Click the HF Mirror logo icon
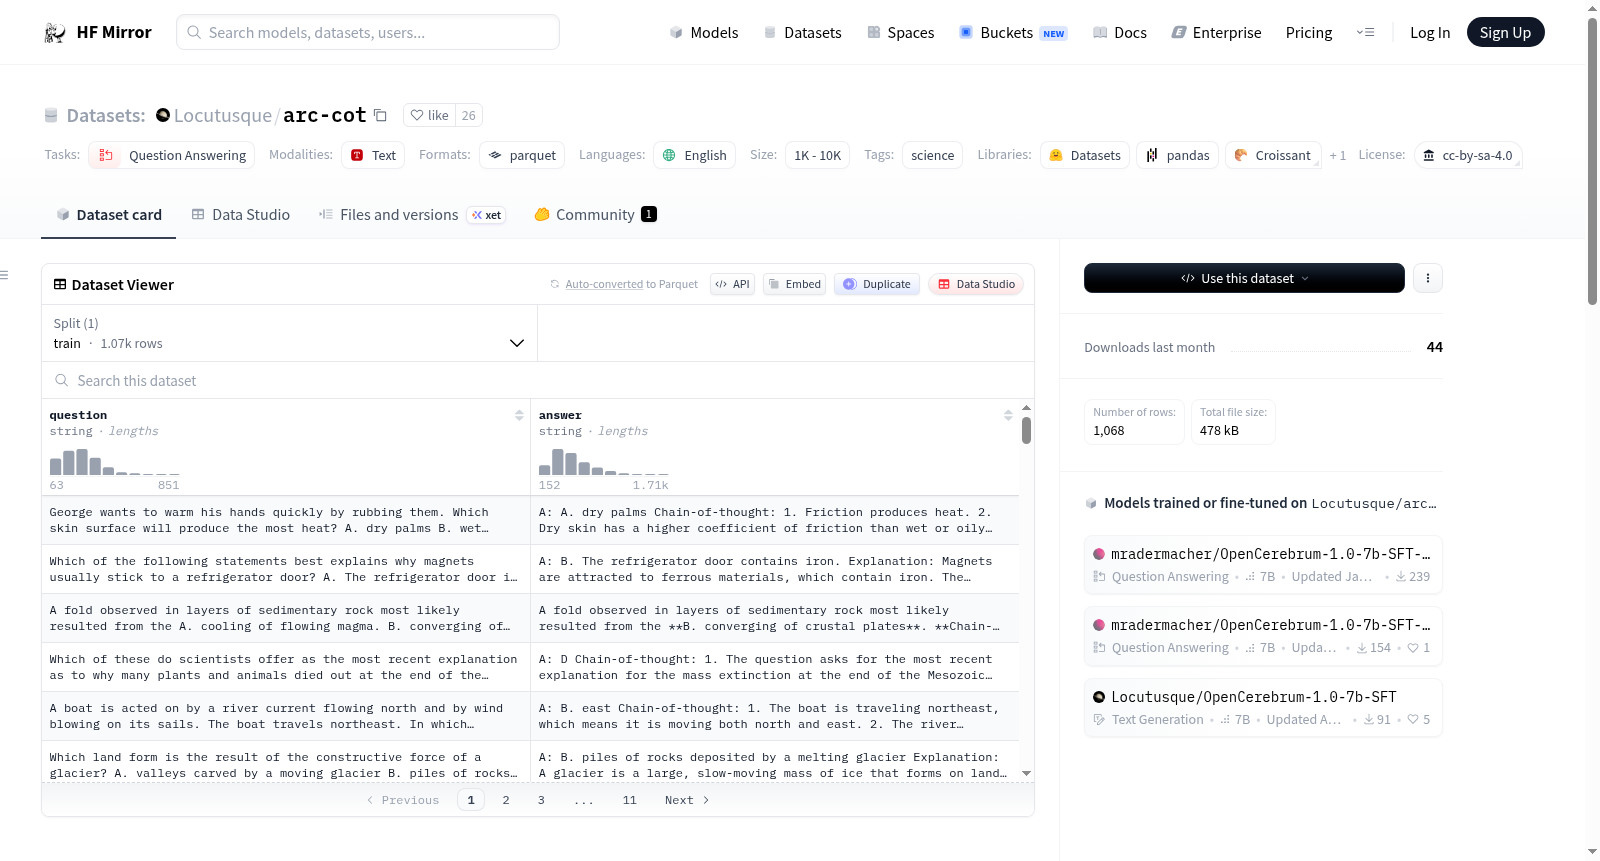This screenshot has width=1600, height=861. (x=55, y=33)
